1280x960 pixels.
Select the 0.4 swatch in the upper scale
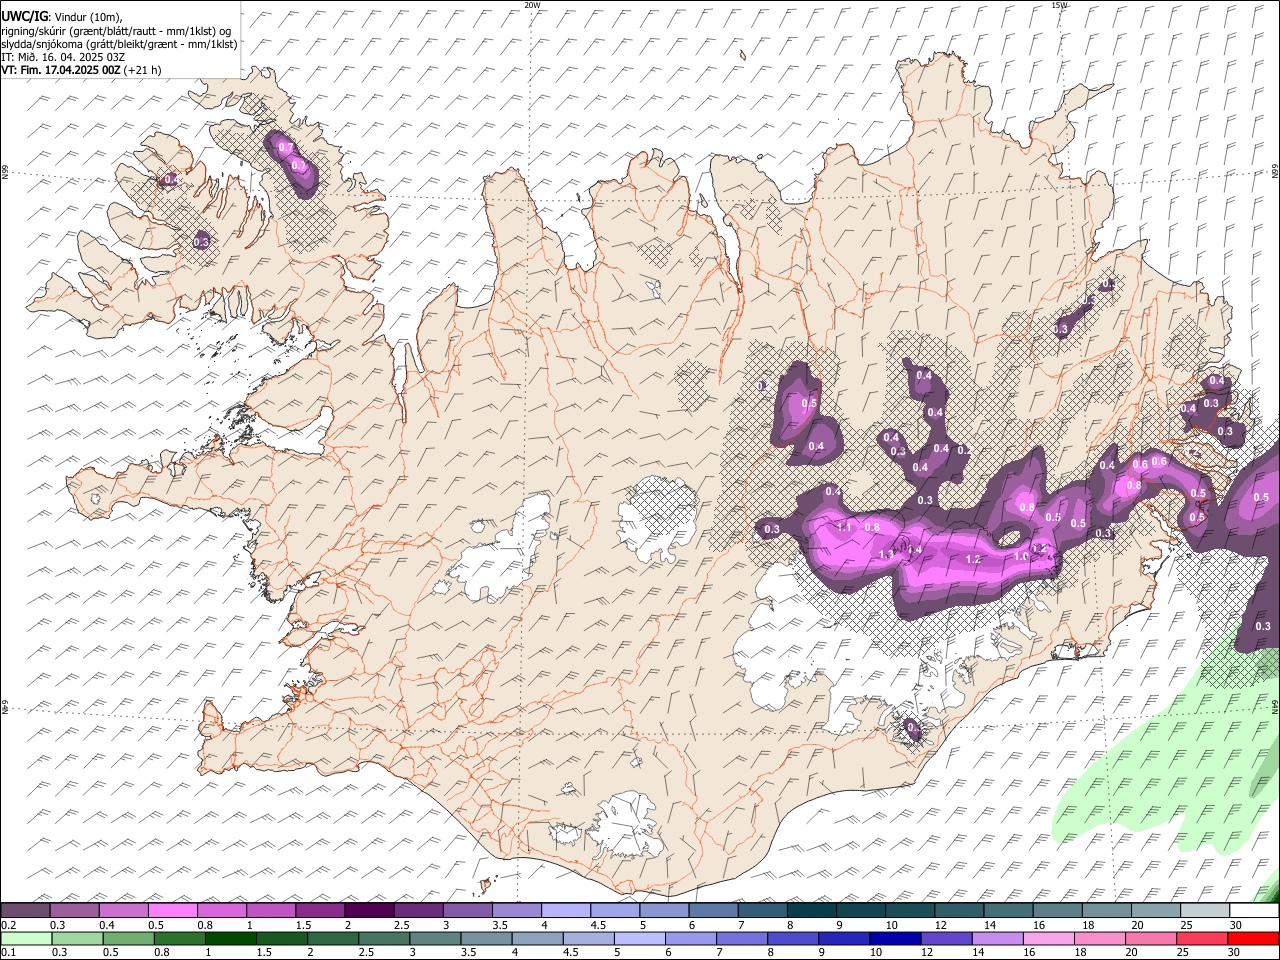[x=123, y=910]
